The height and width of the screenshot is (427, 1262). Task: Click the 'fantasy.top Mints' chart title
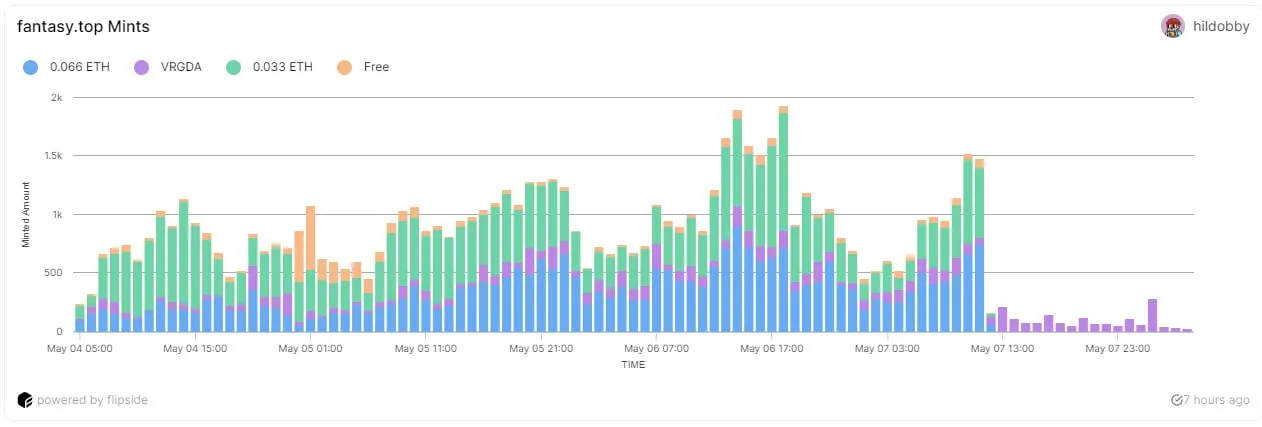click(83, 27)
